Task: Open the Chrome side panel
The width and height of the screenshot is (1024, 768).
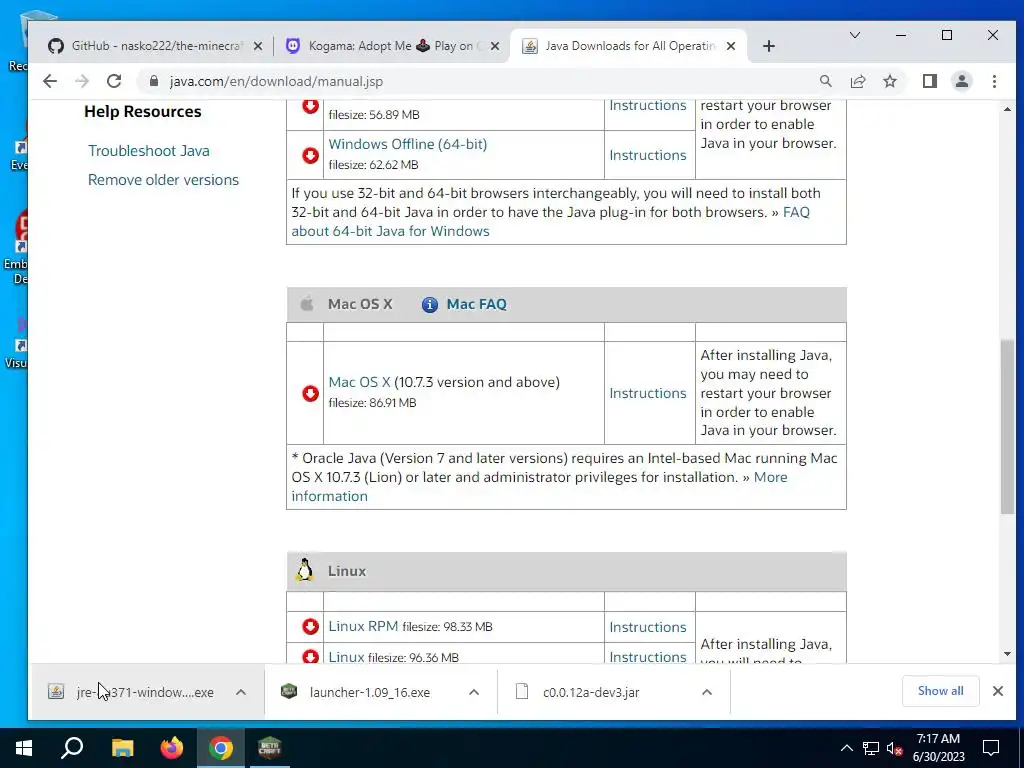Action: (929, 81)
